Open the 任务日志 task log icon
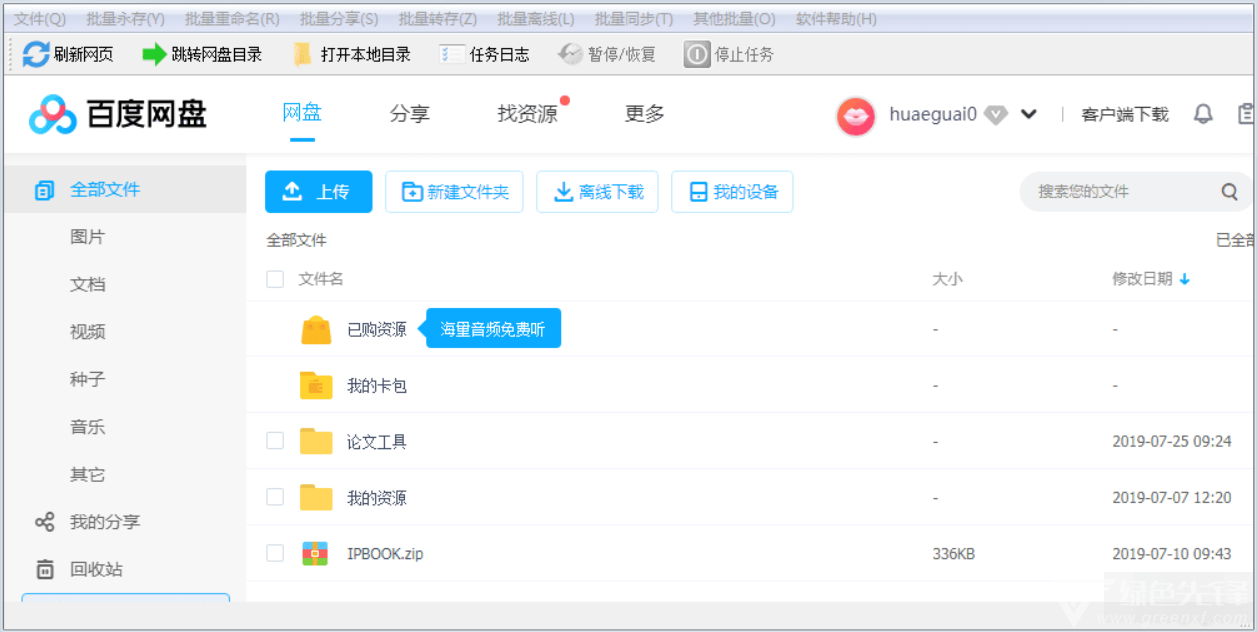This screenshot has width=1258, height=632. coord(452,54)
